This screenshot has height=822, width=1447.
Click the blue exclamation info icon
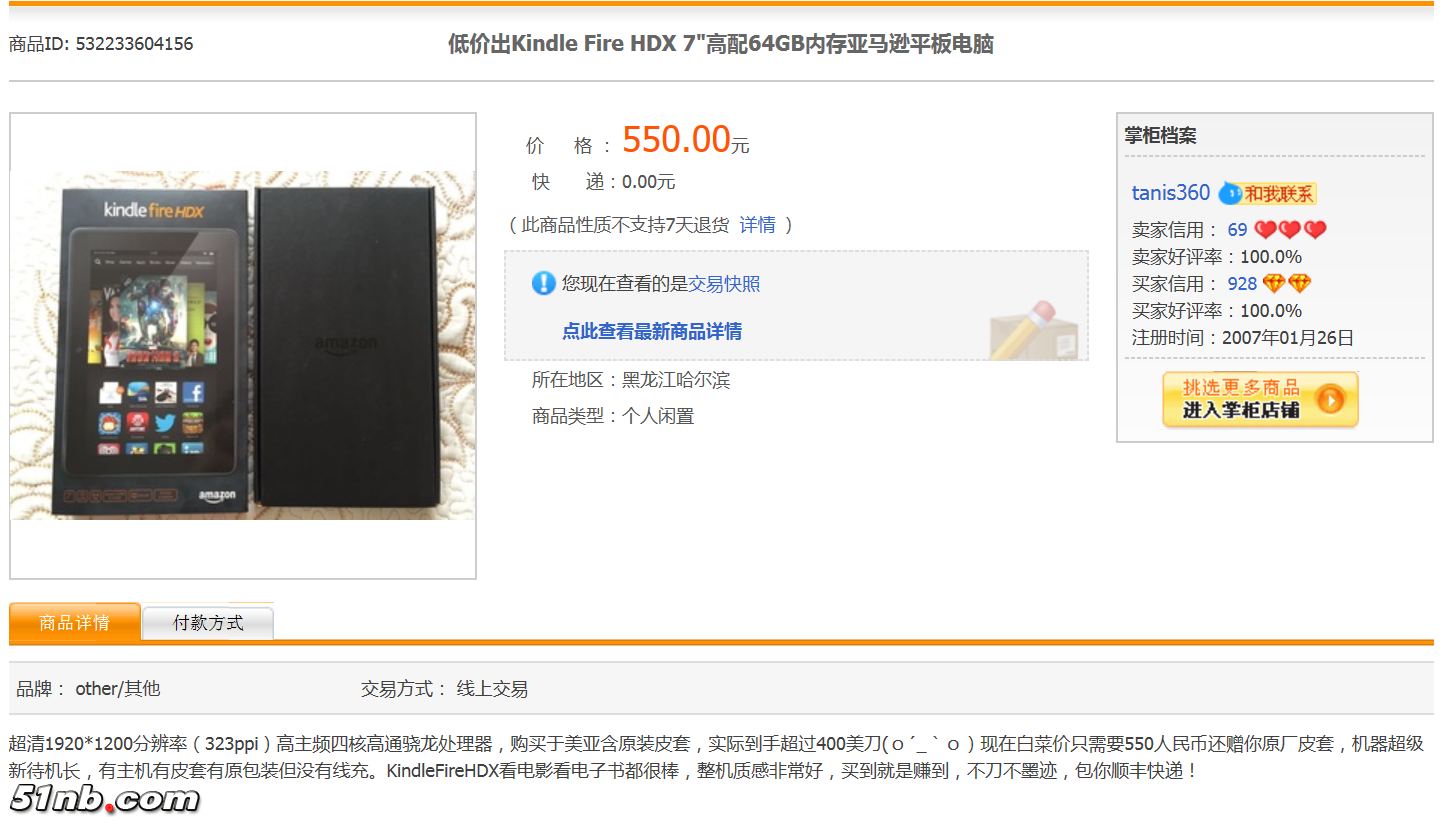[x=543, y=283]
